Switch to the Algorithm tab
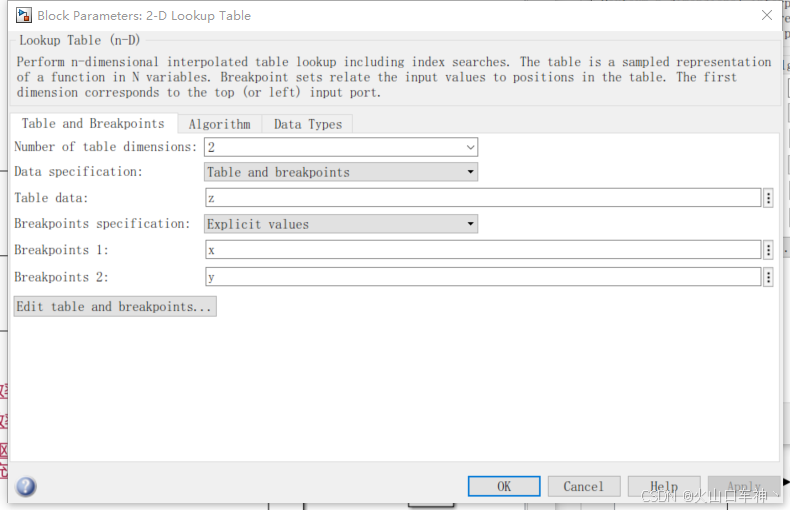Viewport: 790px width, 510px height. [220, 124]
